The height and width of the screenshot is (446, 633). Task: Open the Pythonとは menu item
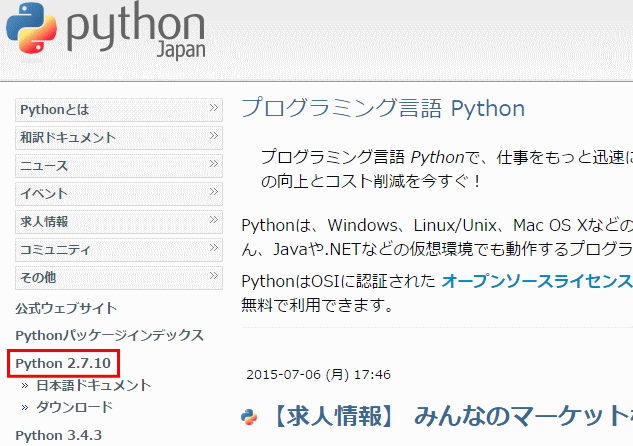(x=119, y=110)
